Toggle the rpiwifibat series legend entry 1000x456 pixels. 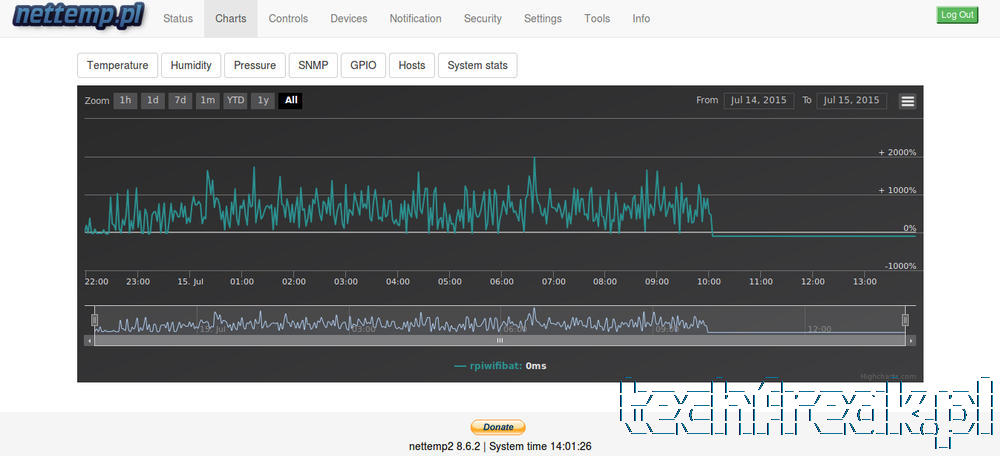(x=500, y=366)
